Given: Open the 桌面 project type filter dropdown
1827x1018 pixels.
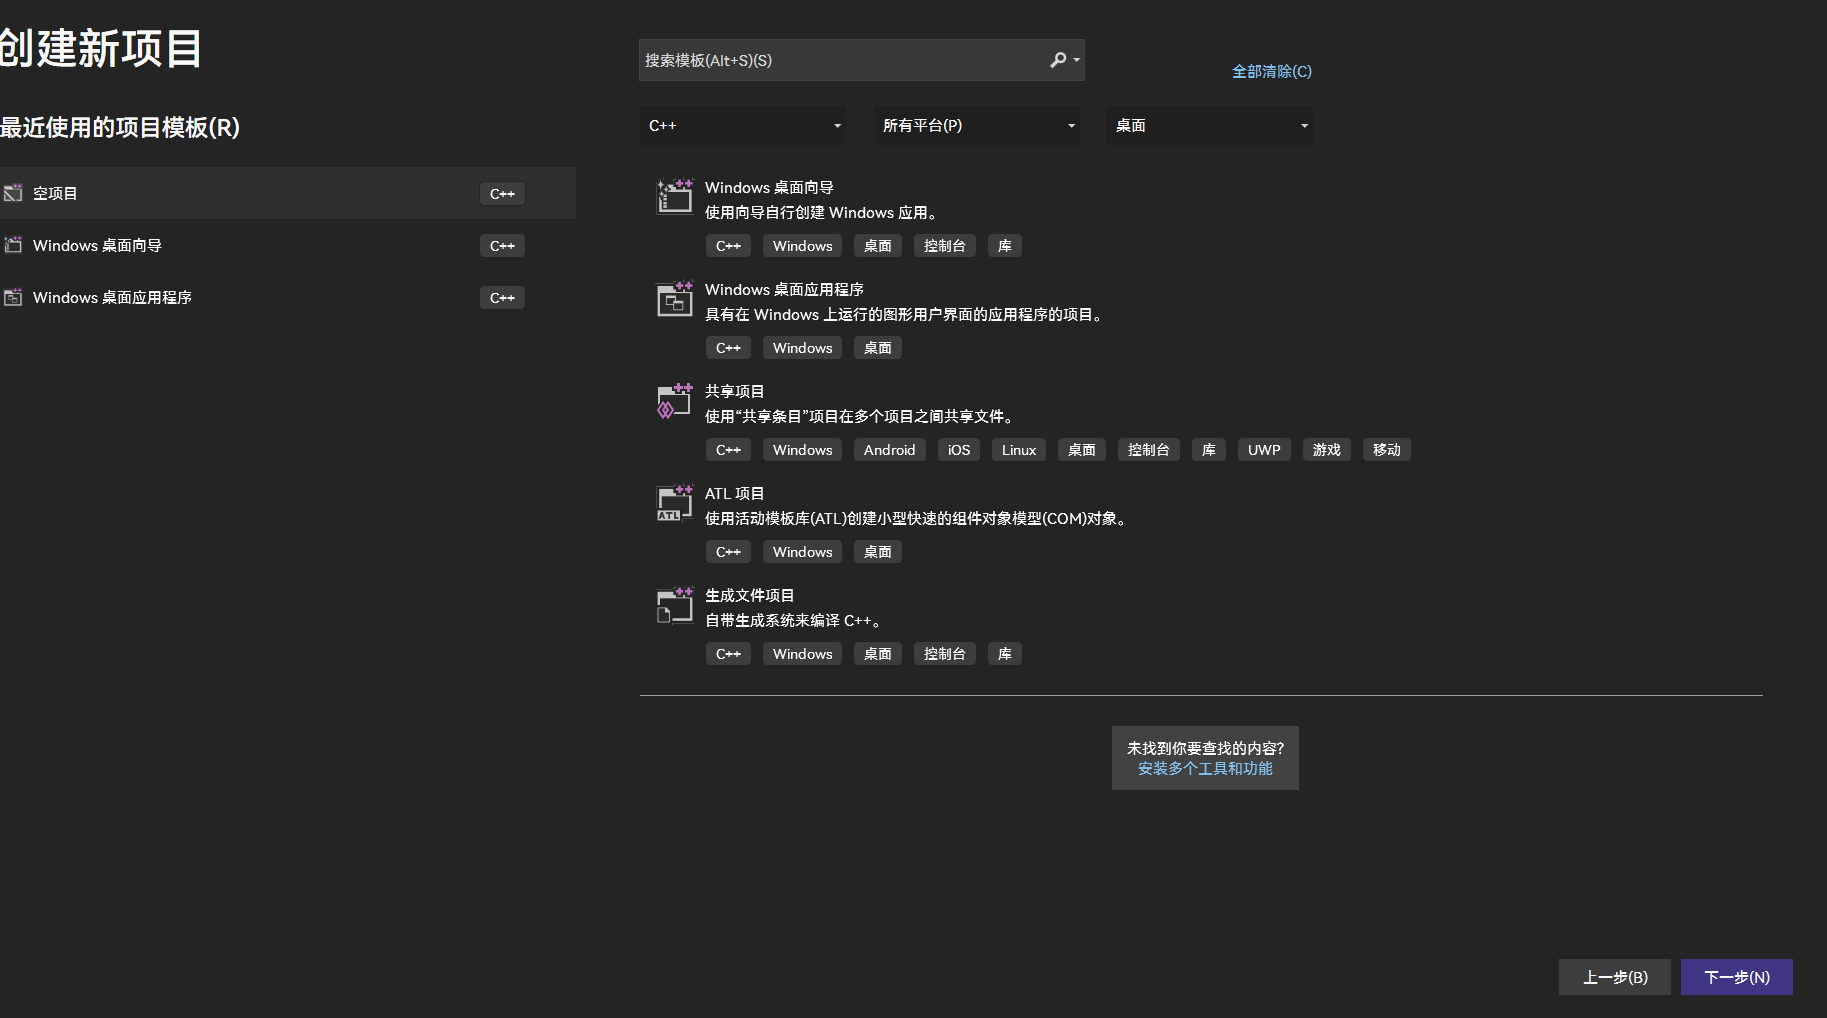Looking at the screenshot, I should (1210, 125).
